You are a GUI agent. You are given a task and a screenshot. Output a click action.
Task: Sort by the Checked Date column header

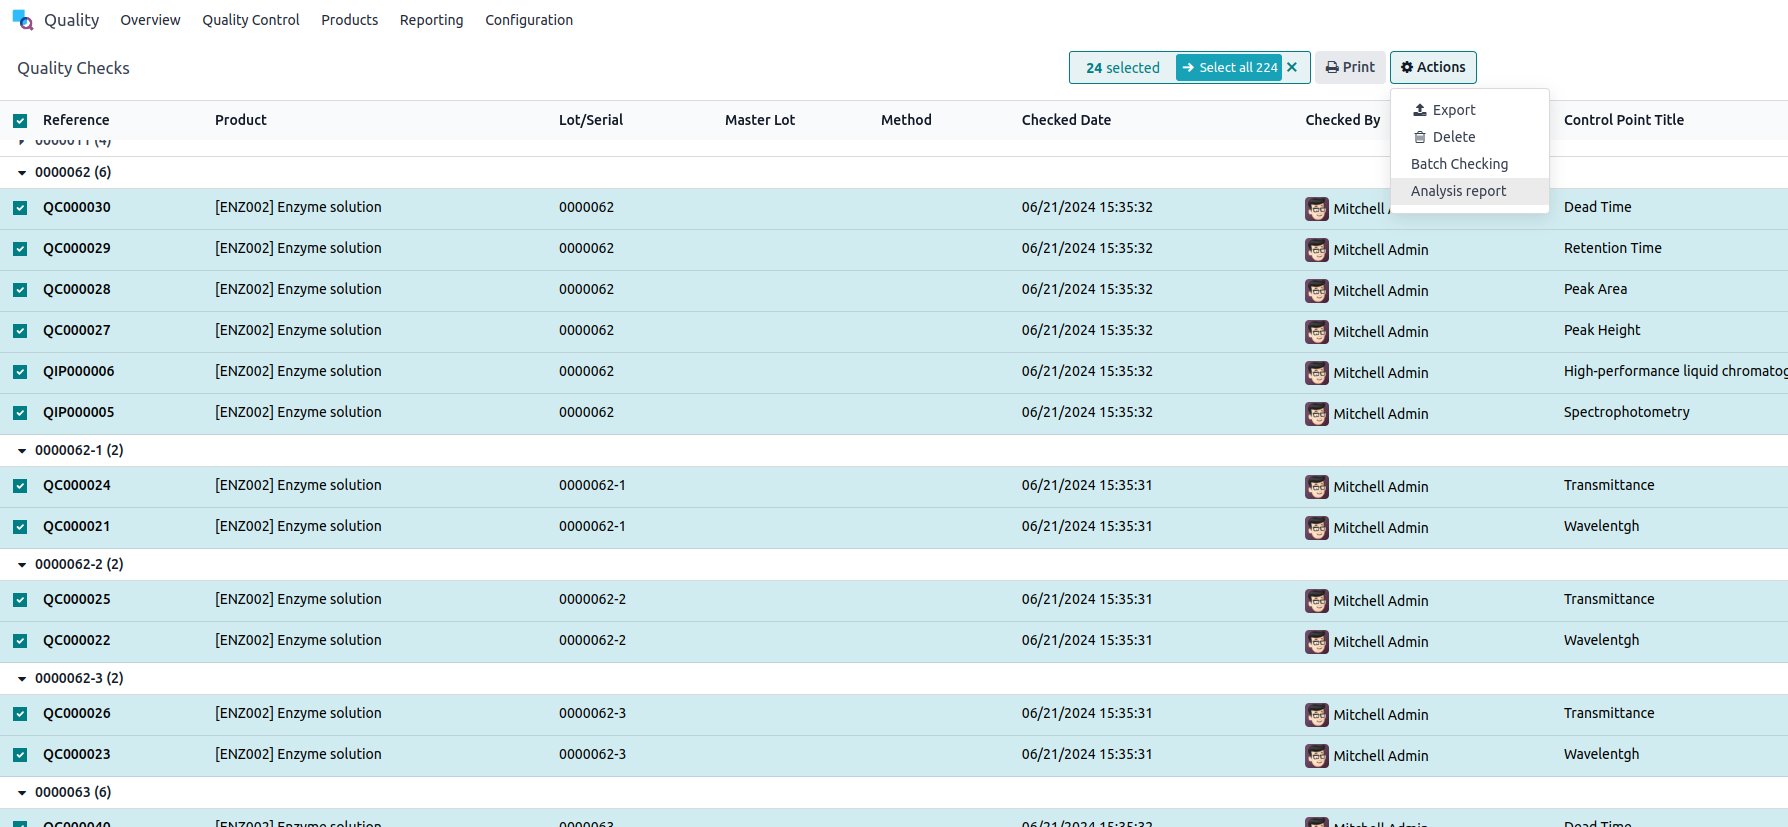1065,120
